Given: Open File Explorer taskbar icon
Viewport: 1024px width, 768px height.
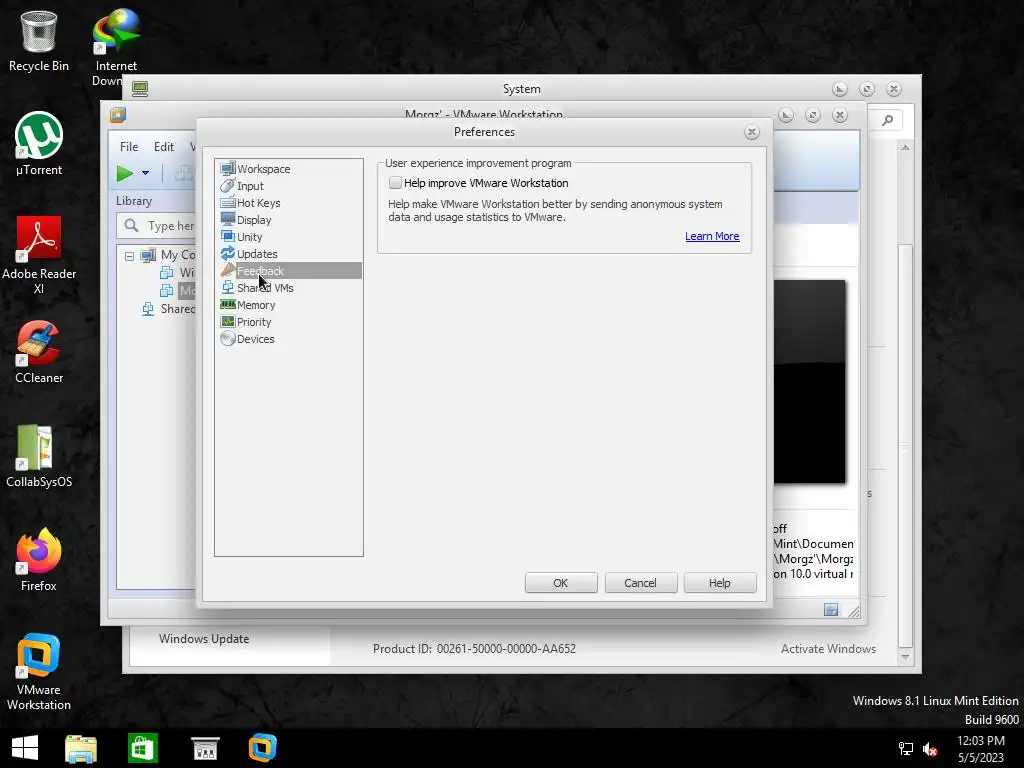Looking at the screenshot, I should [x=81, y=748].
